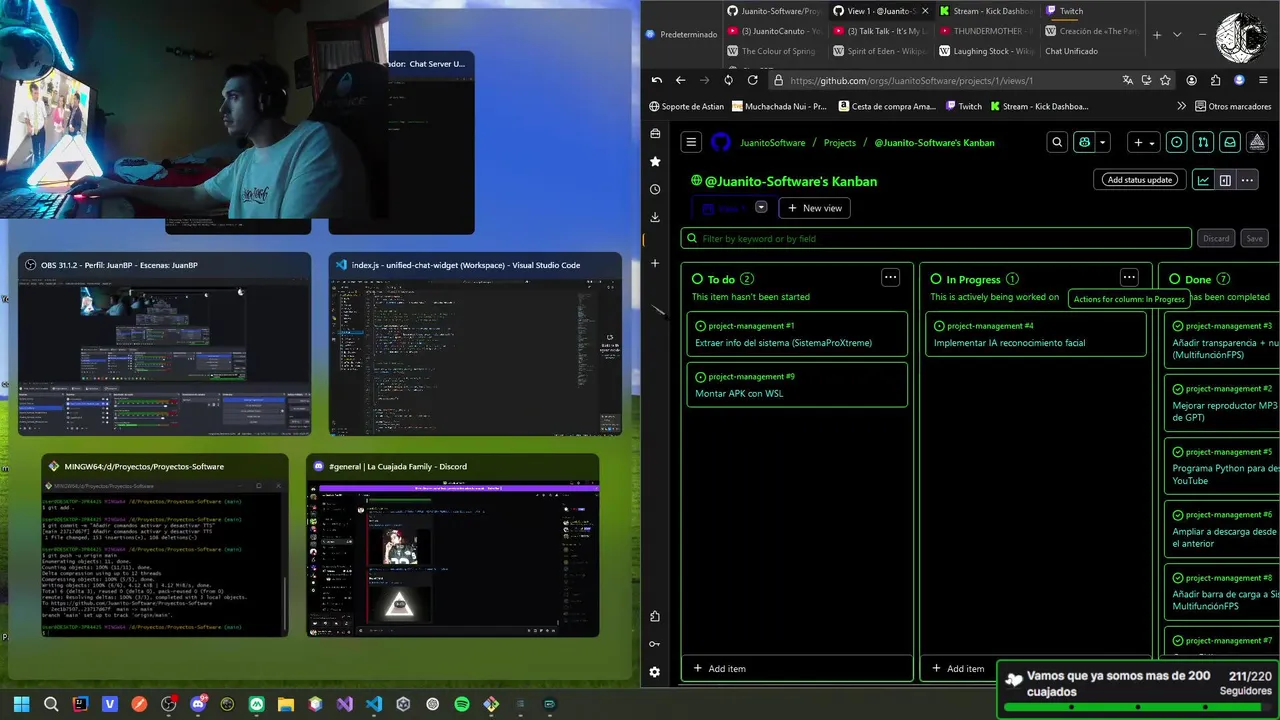Open GitHub search magnifier icon
This screenshot has height=720, width=1280.
(x=1057, y=142)
